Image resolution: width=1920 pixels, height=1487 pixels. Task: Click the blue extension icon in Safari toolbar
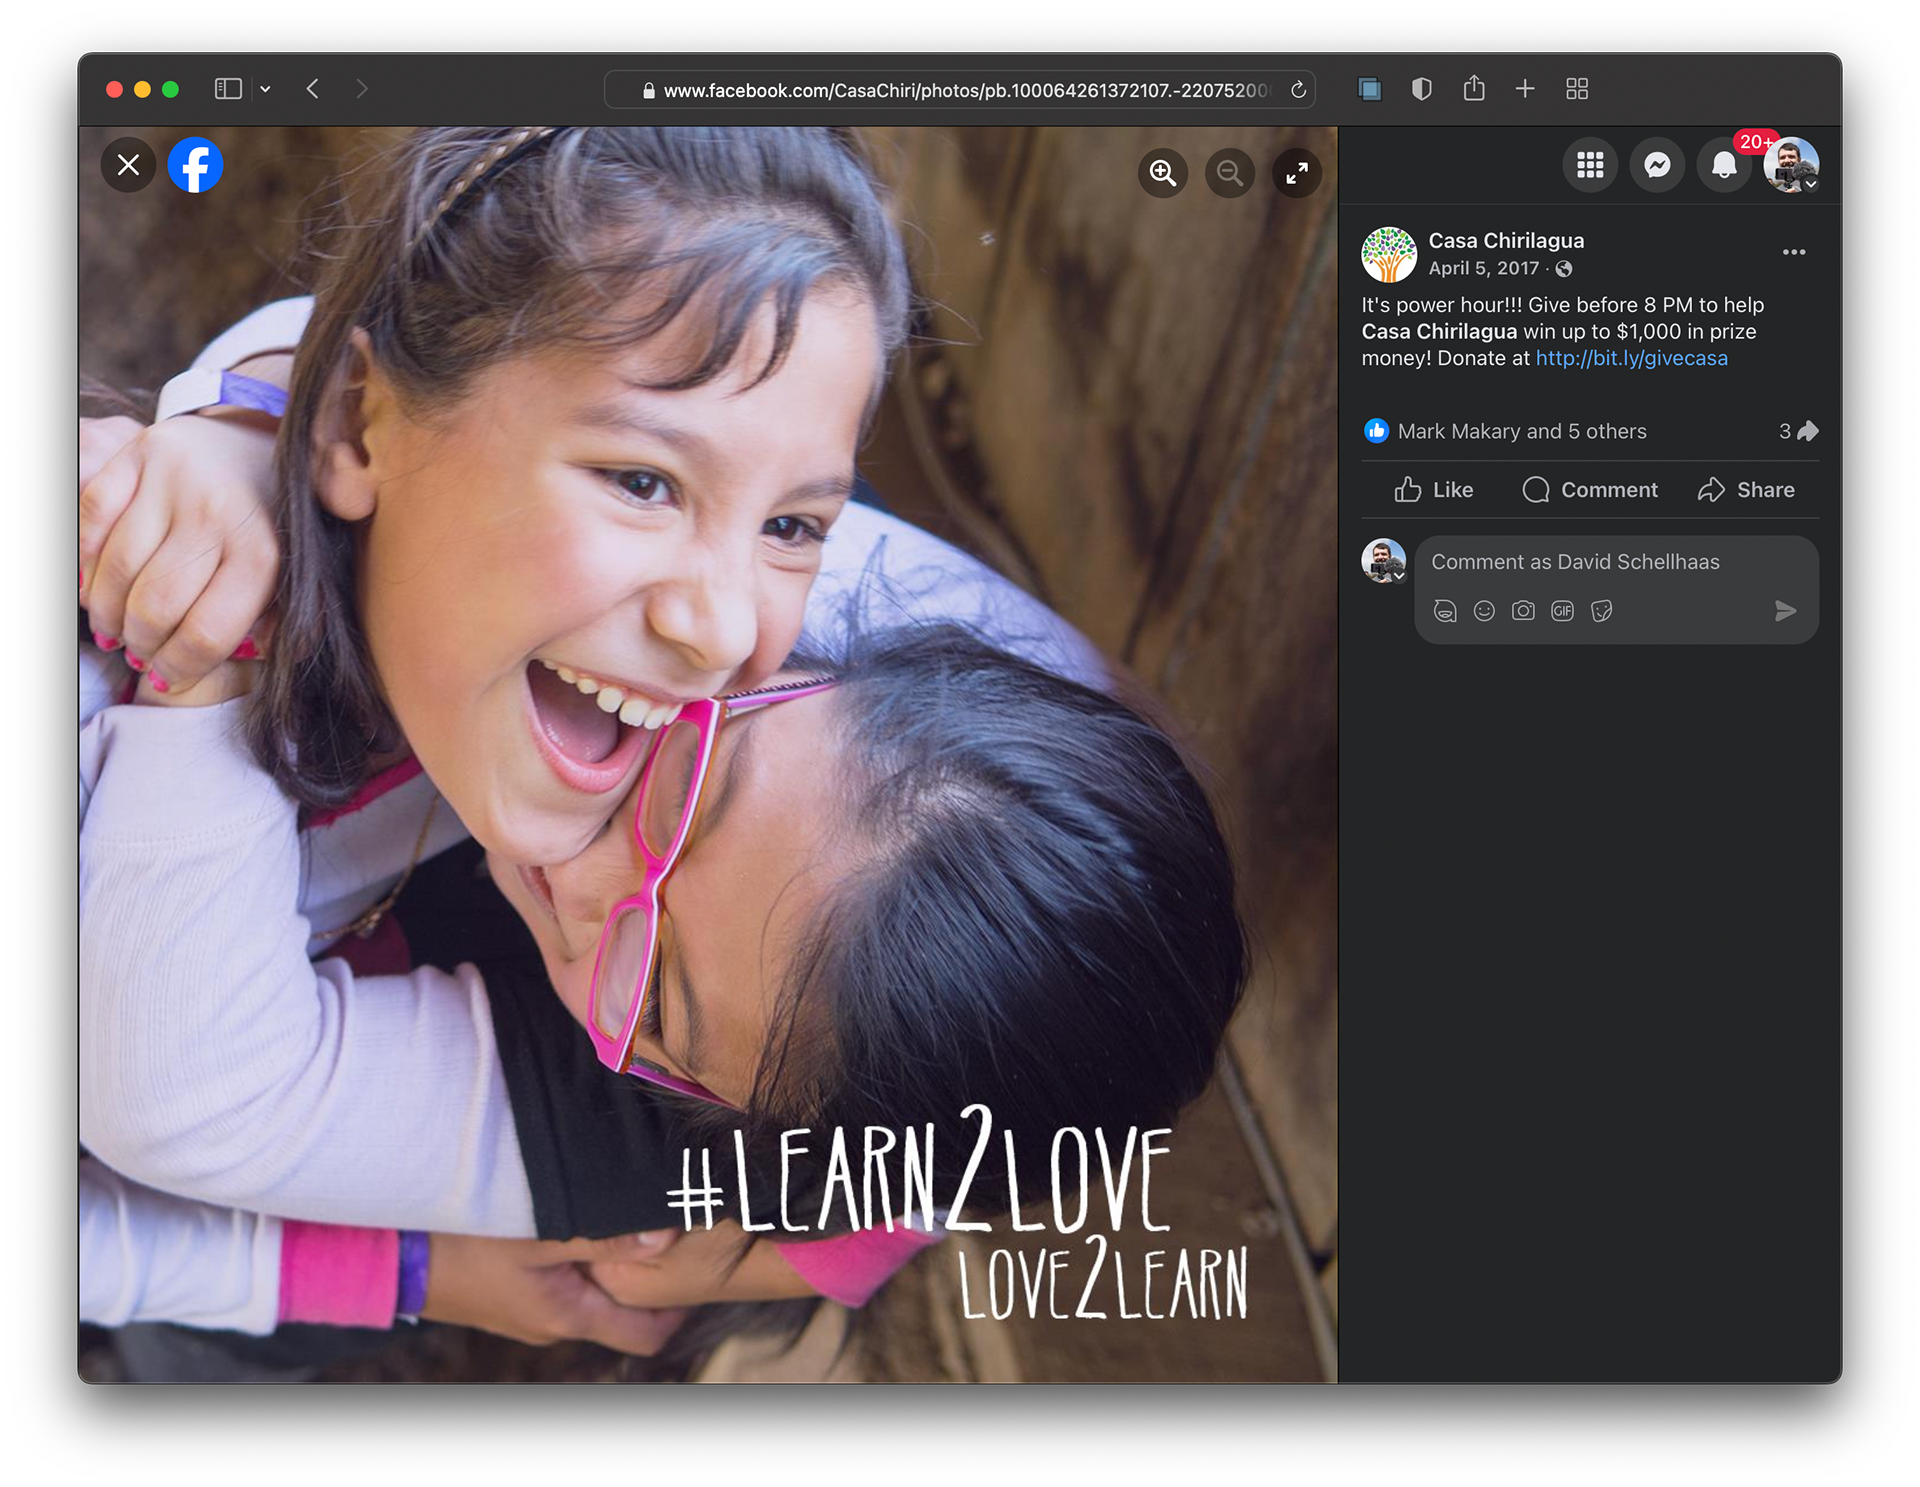(1369, 89)
